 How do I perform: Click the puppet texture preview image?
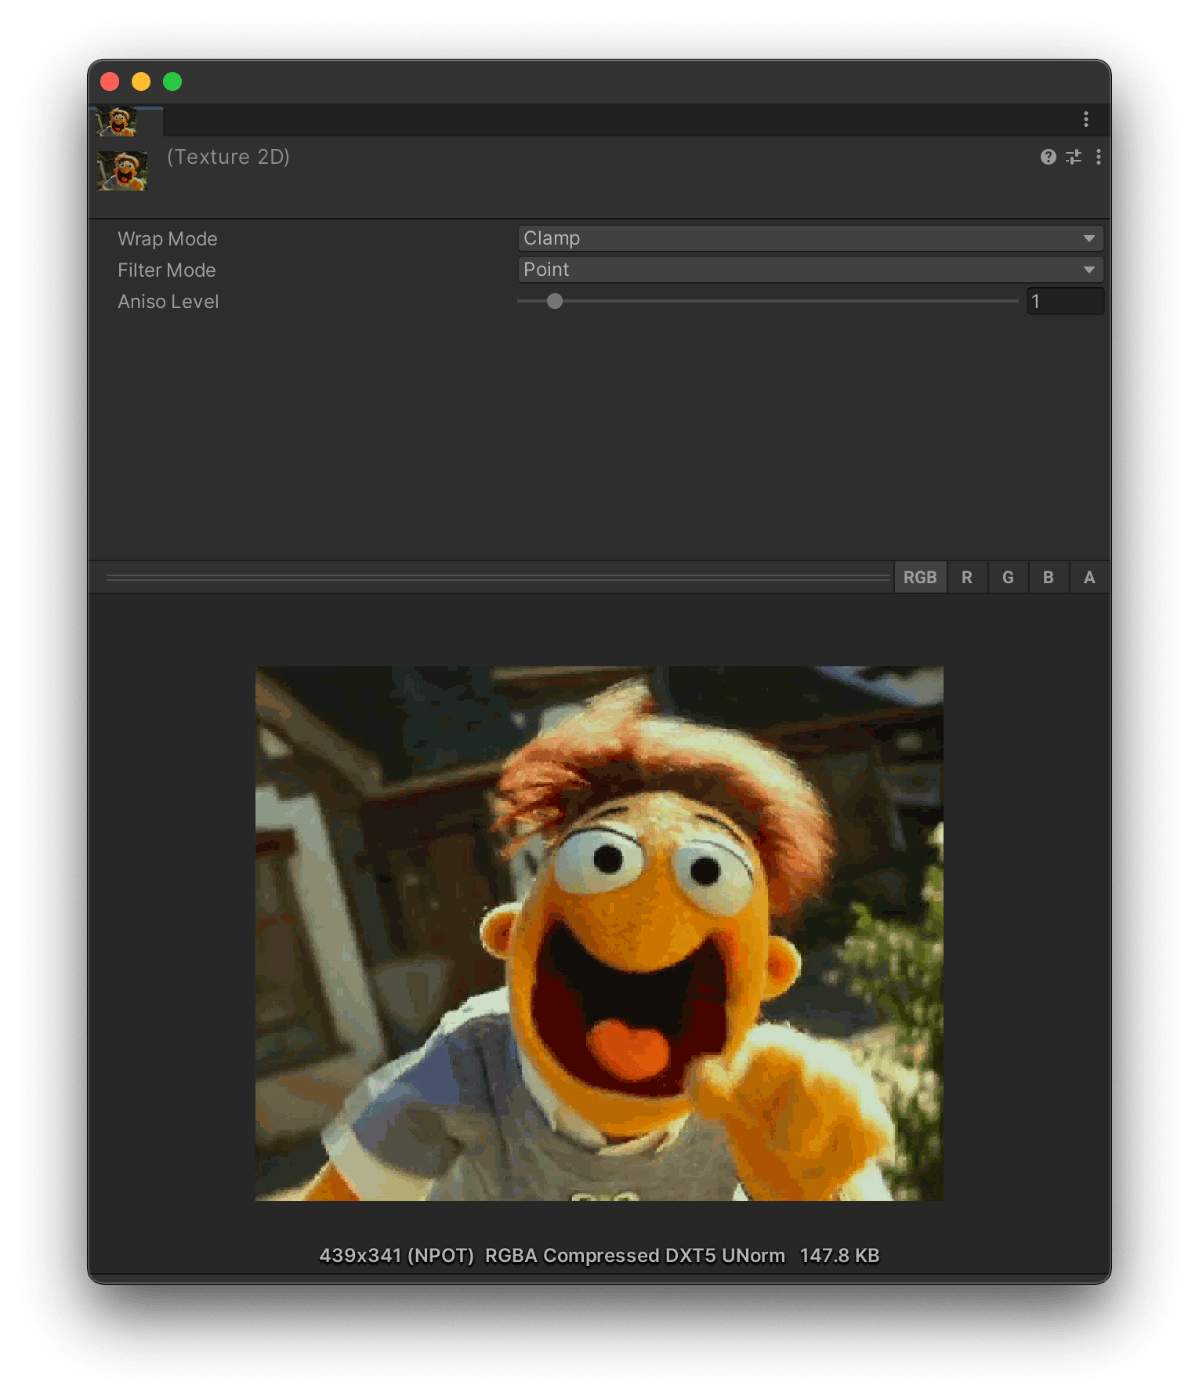pyautogui.click(x=599, y=933)
